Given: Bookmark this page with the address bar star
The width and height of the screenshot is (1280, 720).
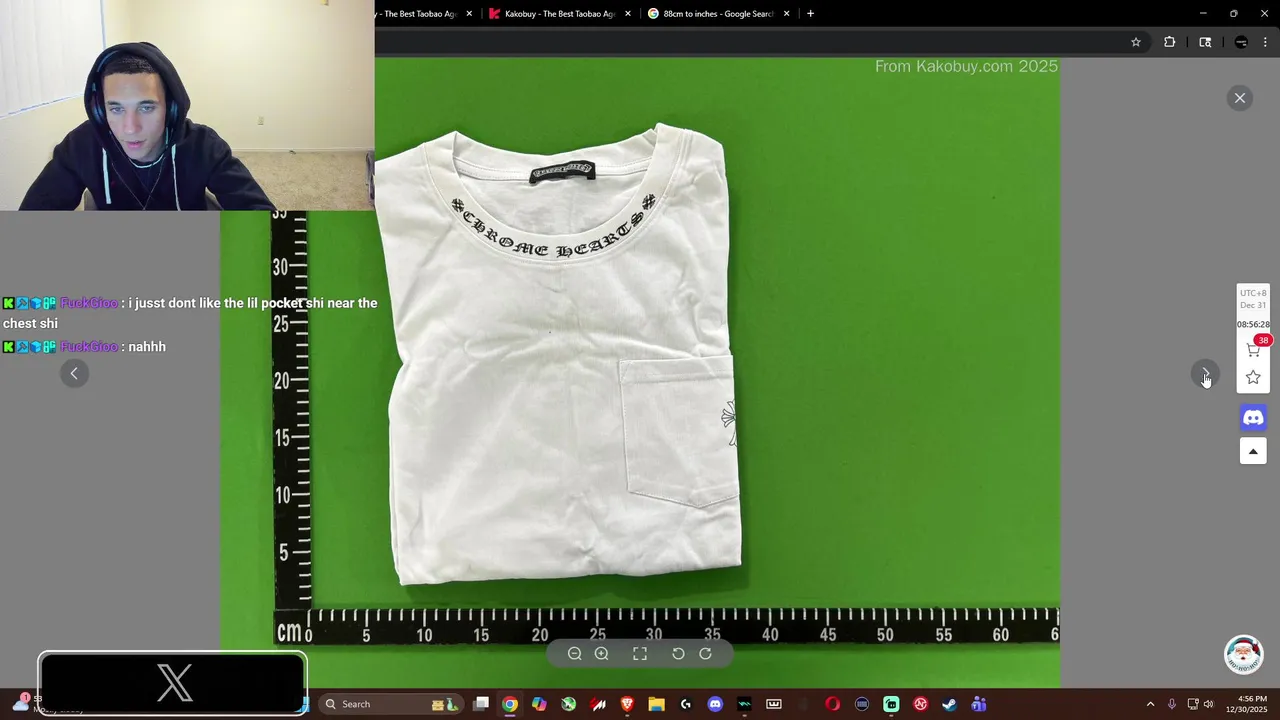Looking at the screenshot, I should tap(1136, 42).
